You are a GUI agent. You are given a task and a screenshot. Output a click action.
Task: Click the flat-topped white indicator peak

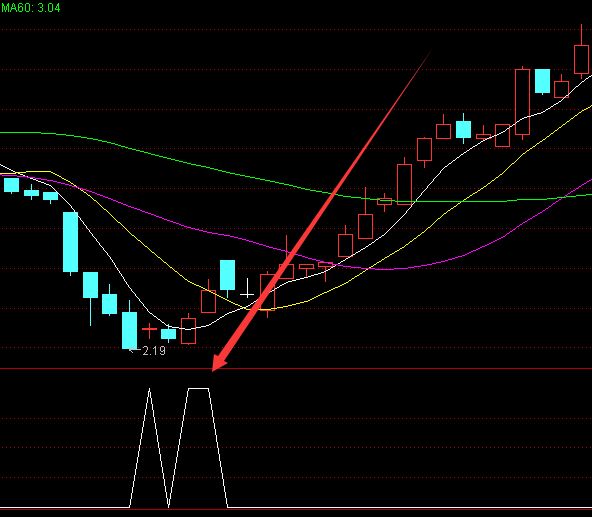199,388
